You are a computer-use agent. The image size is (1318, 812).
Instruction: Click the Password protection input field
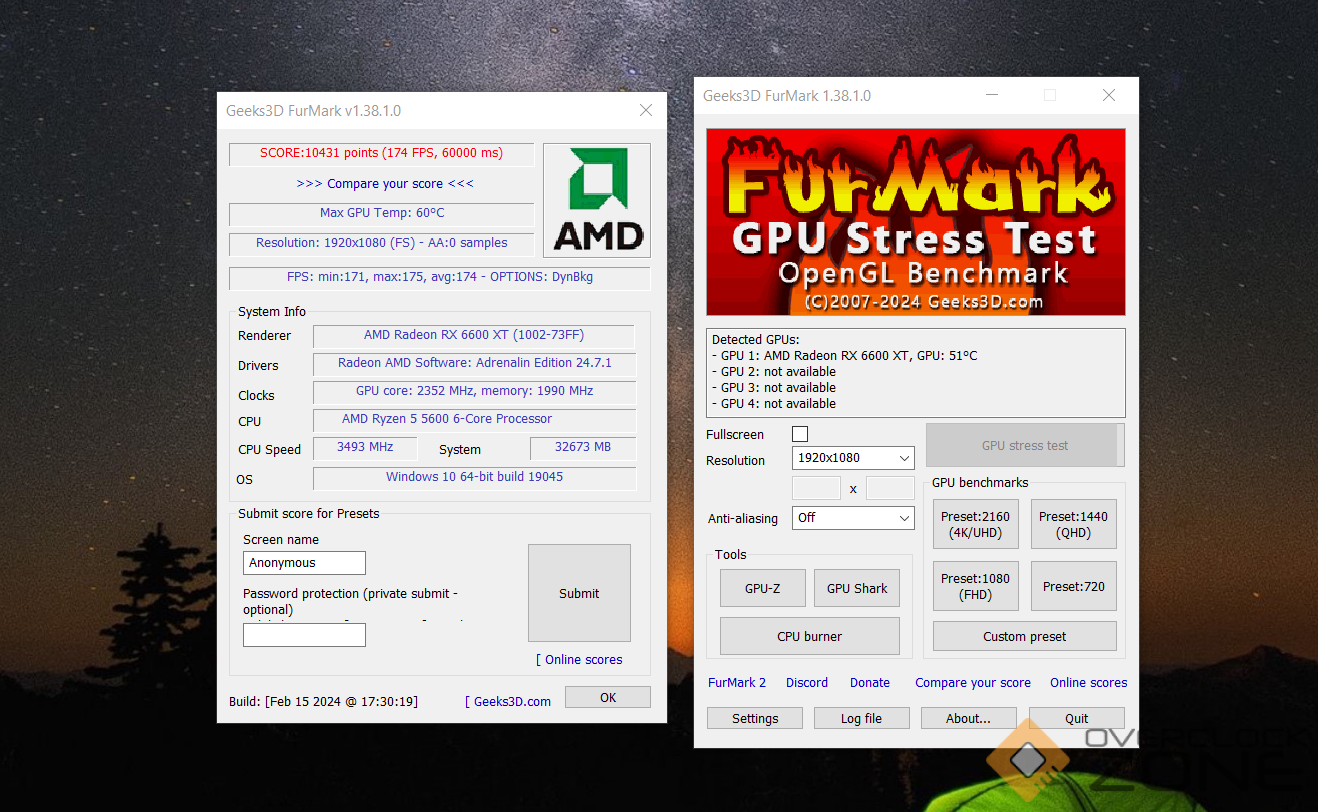click(x=304, y=635)
